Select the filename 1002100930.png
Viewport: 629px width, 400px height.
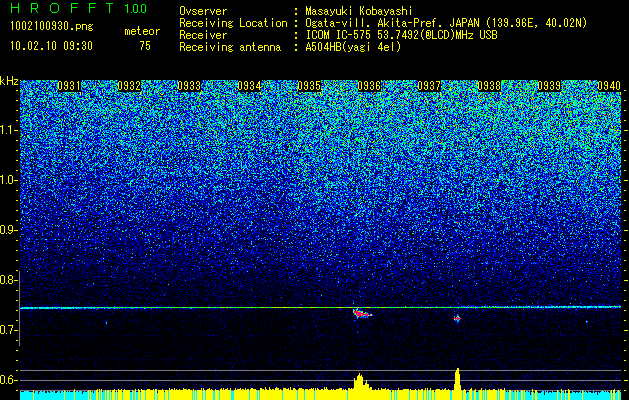52,27
